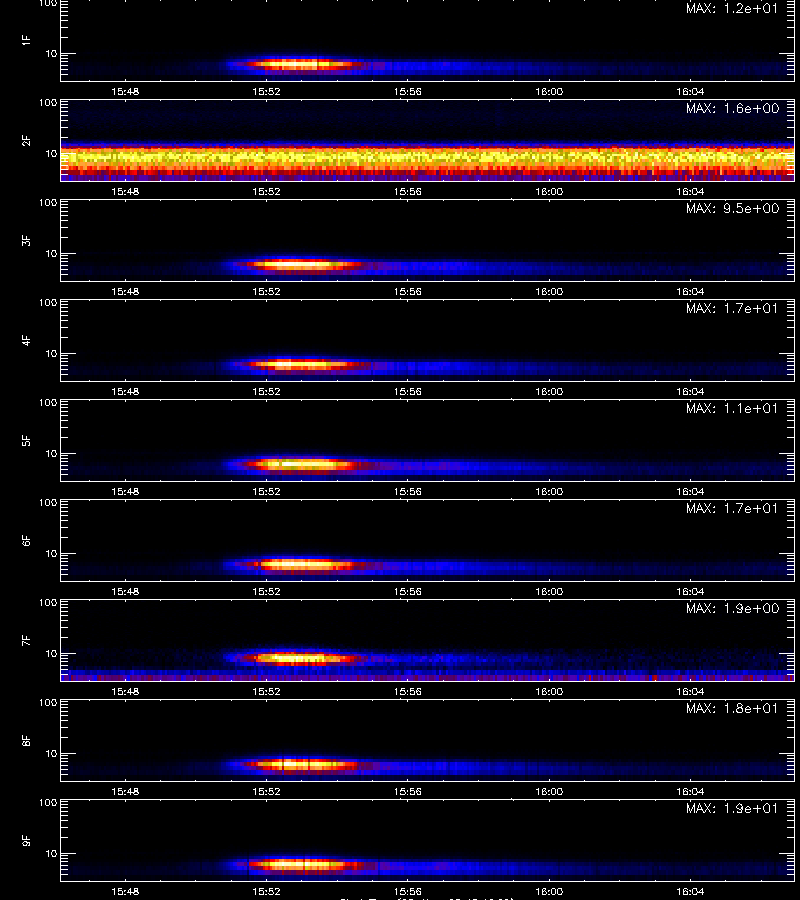Viewport: 800px width, 900px height.
Task: Click the 4F panel label
Action: 26,340
